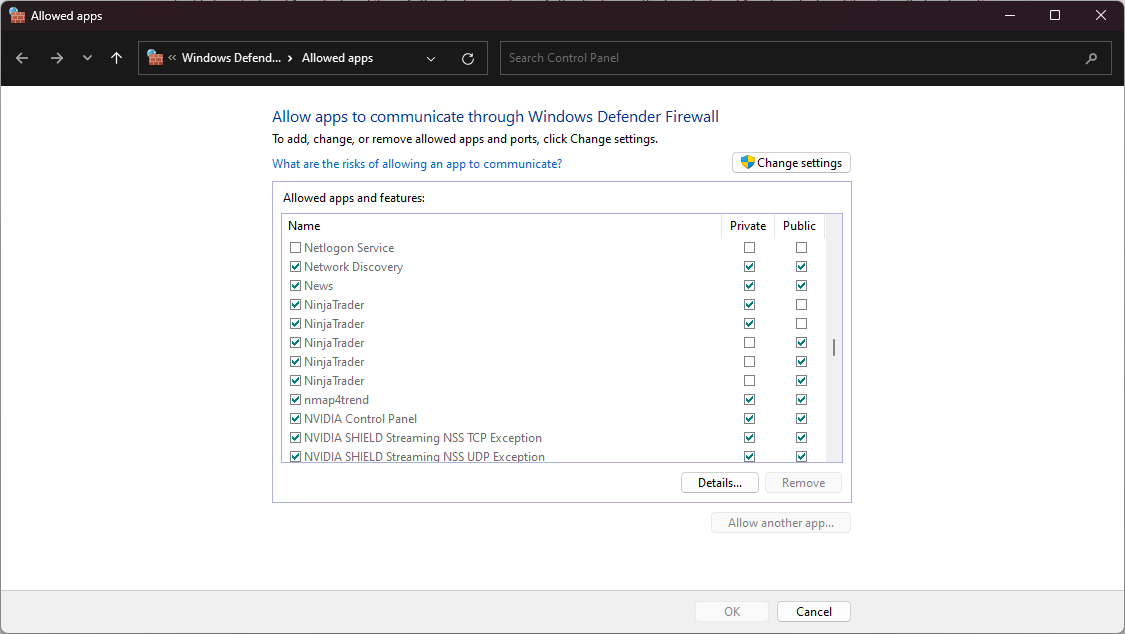Click the firewall icon in title bar

[x=16, y=16]
